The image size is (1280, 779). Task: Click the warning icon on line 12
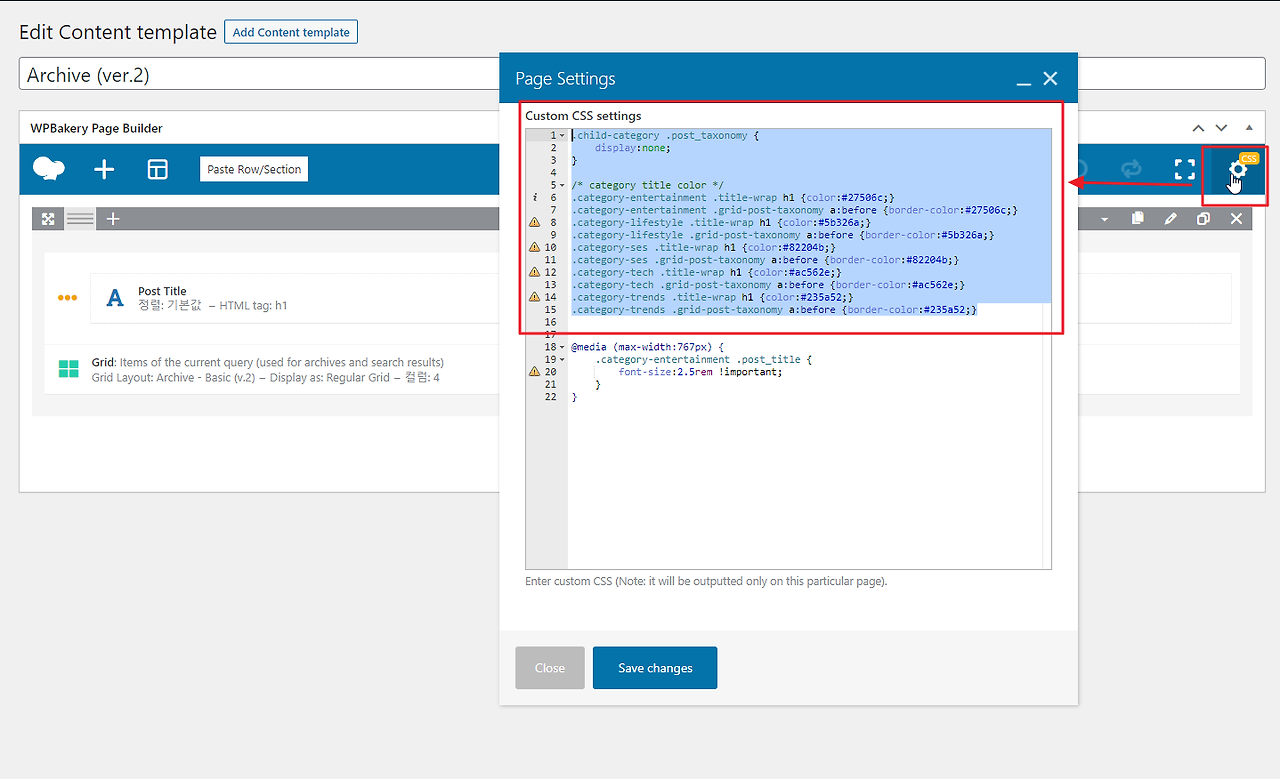coord(534,273)
